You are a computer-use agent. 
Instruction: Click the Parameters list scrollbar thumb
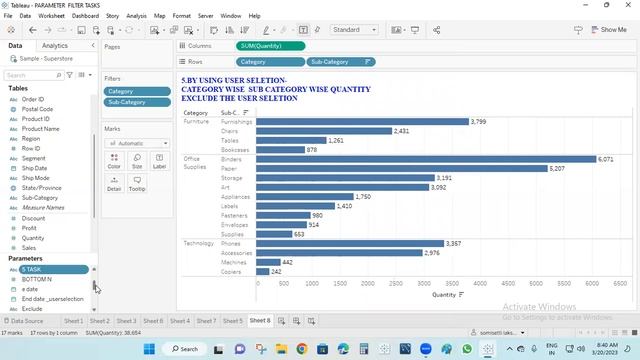click(x=94, y=285)
